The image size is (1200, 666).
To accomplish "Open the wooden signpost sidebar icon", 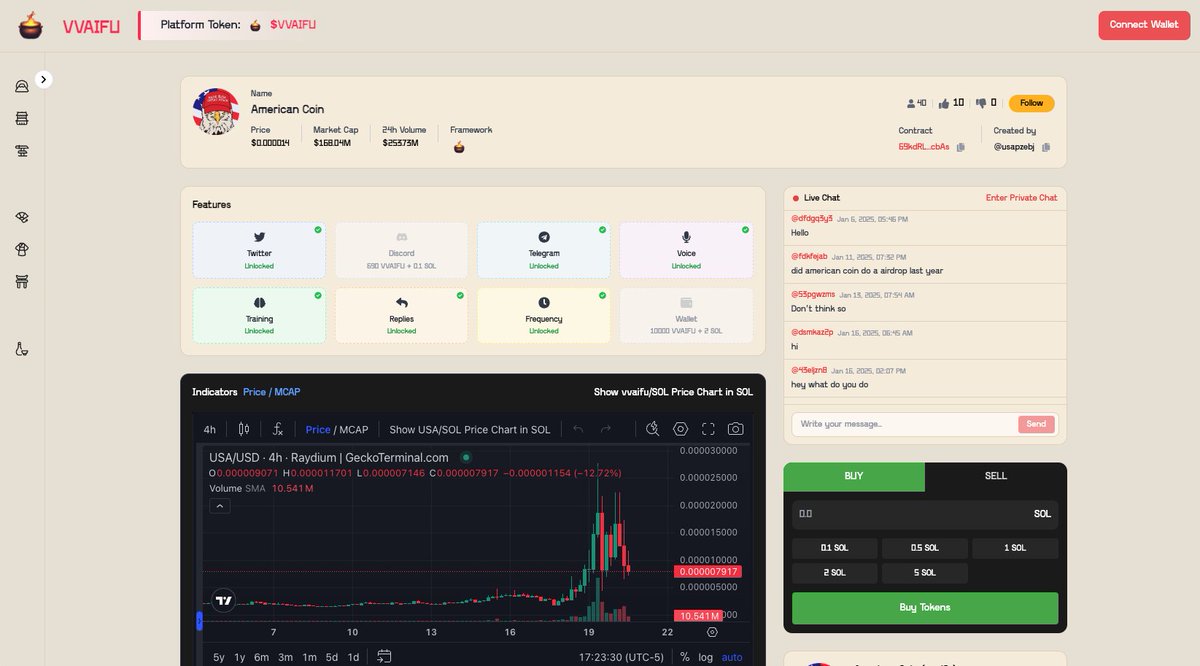I will coord(22,151).
